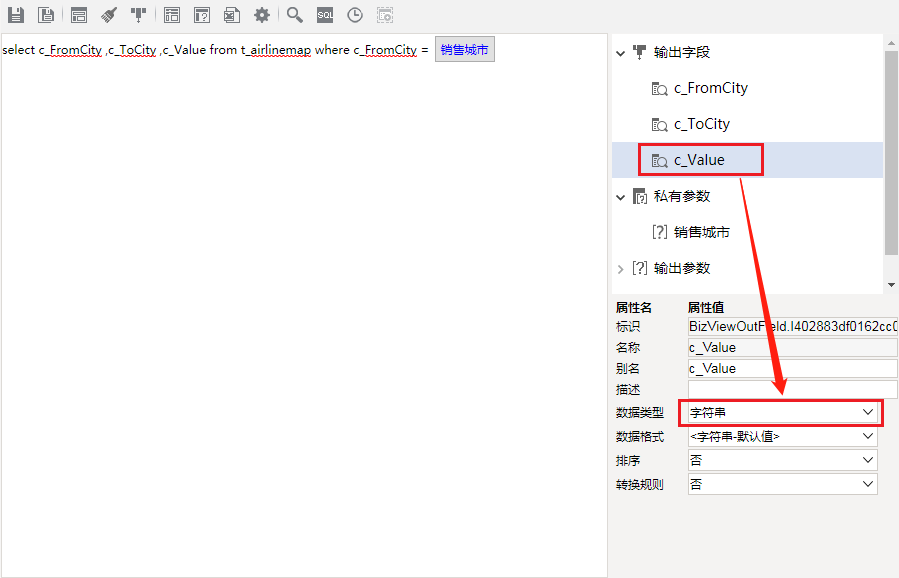Click the 私有参数 label
Screen dimensions: 899x578
click(682, 196)
